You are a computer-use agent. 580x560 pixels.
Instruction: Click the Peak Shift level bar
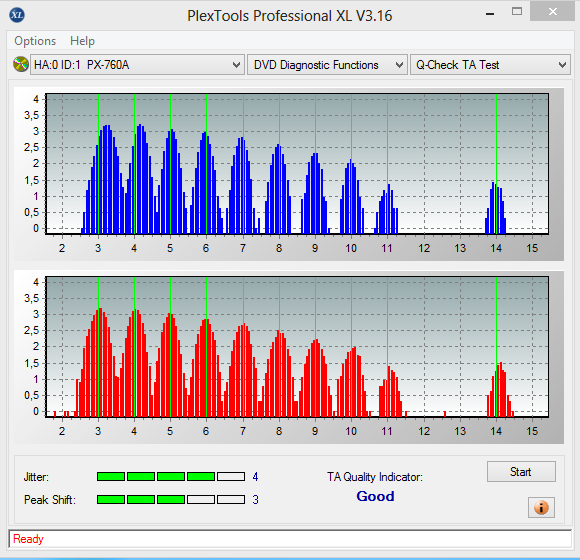coord(171,500)
